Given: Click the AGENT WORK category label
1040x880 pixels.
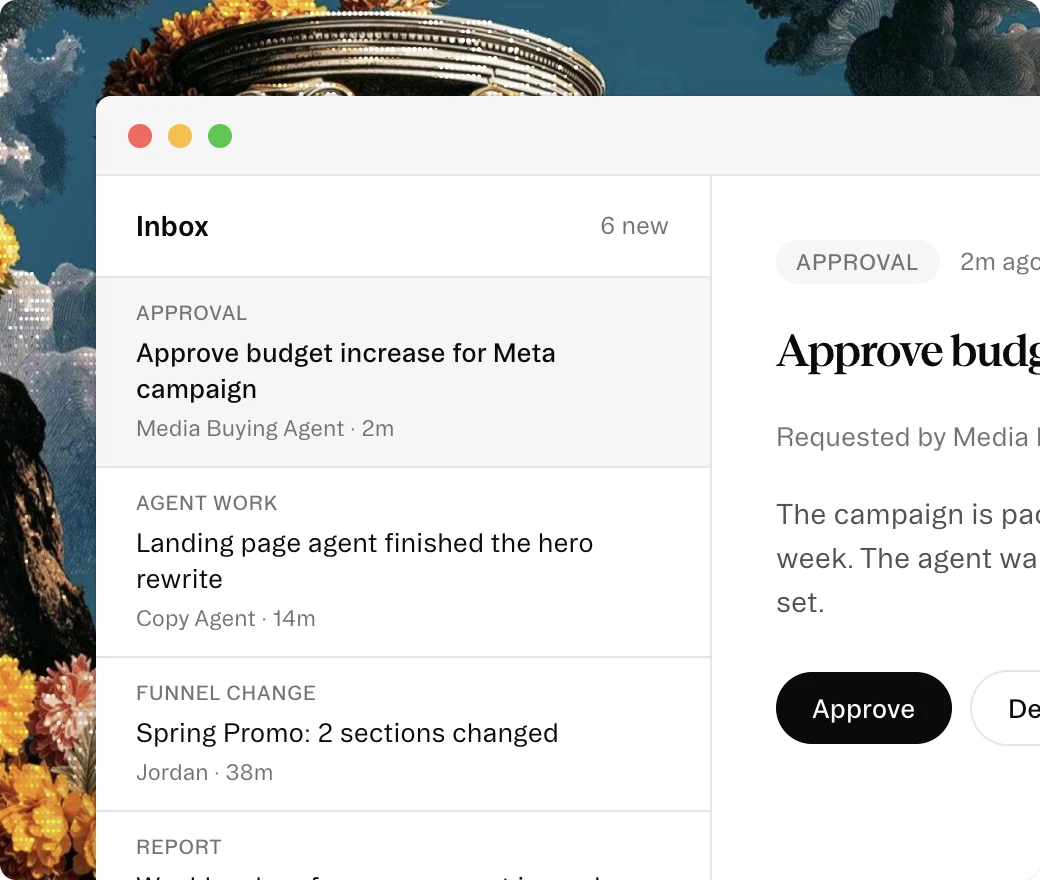Looking at the screenshot, I should click(207, 503).
